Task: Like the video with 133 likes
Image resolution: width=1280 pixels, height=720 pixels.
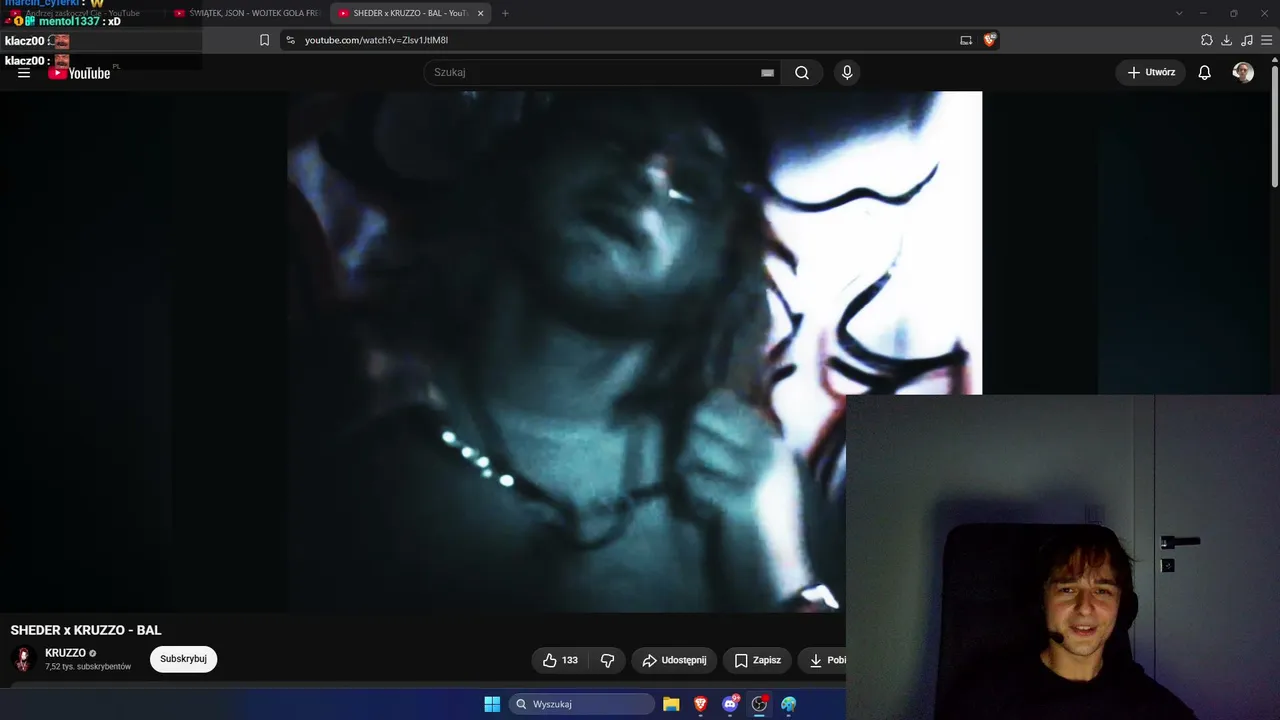Action: pos(560,660)
